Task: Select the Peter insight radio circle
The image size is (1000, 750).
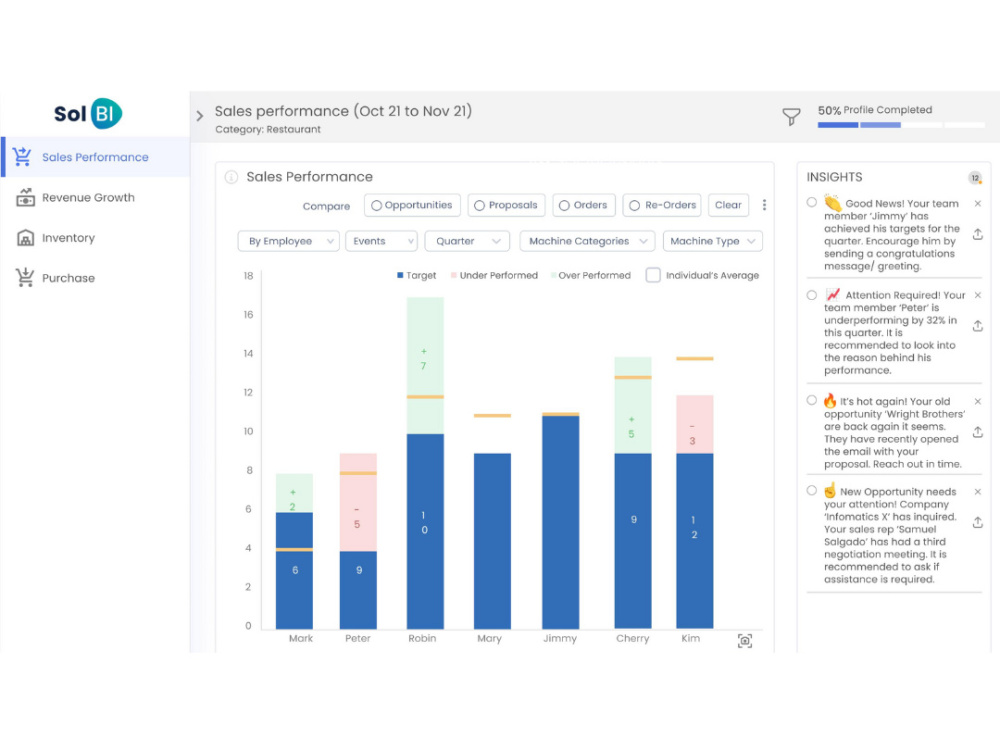Action: pos(811,295)
